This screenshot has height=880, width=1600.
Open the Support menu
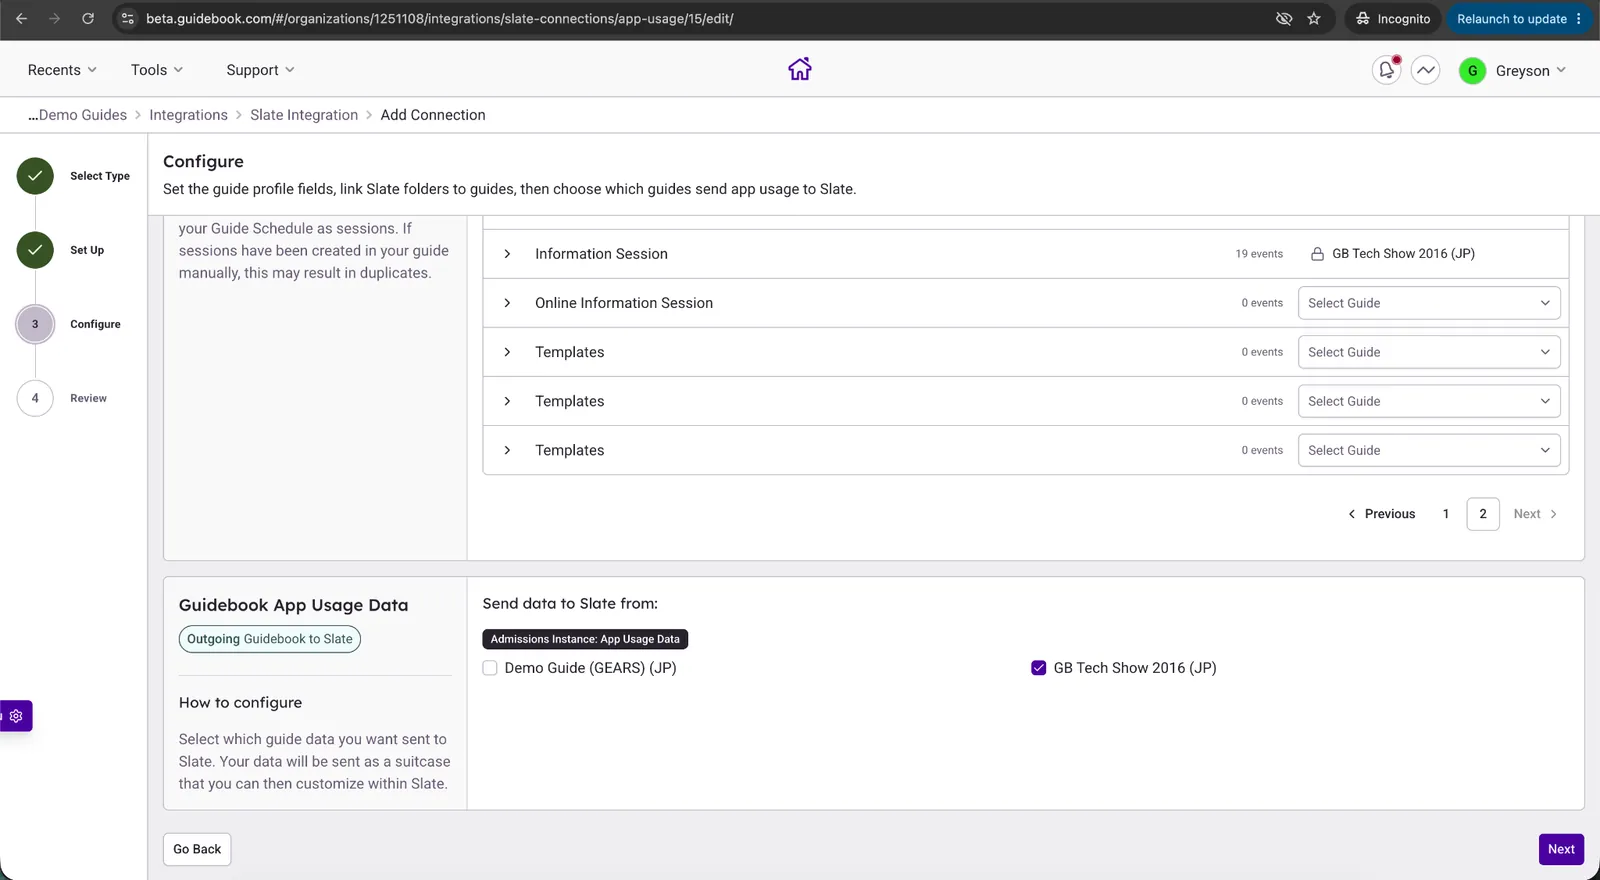coord(260,70)
